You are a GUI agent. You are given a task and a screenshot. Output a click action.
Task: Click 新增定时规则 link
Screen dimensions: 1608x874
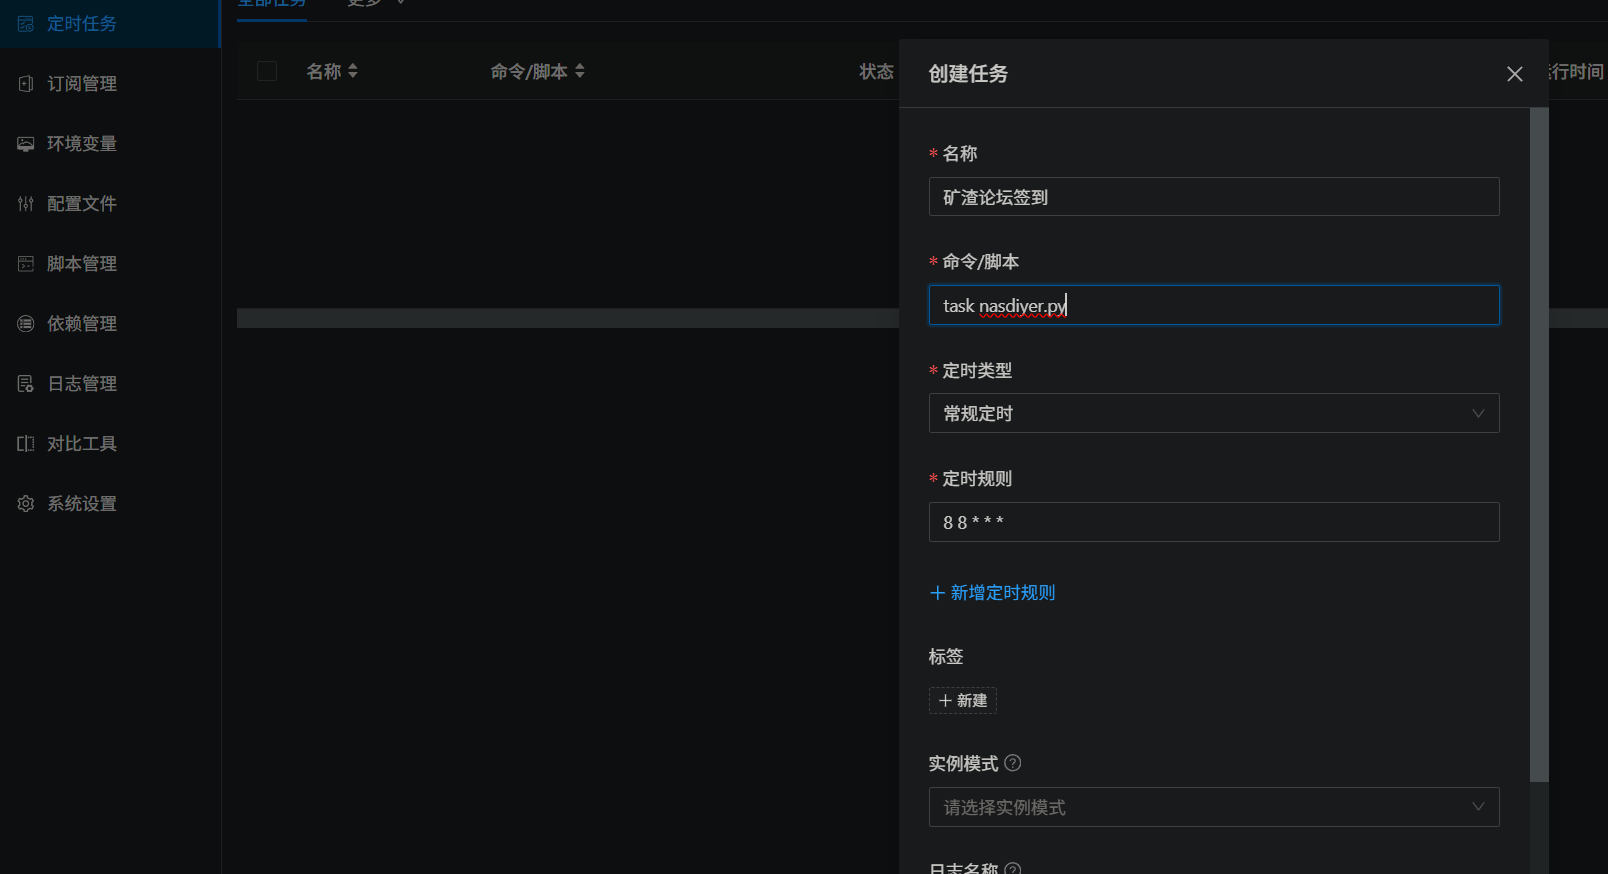click(x=993, y=593)
